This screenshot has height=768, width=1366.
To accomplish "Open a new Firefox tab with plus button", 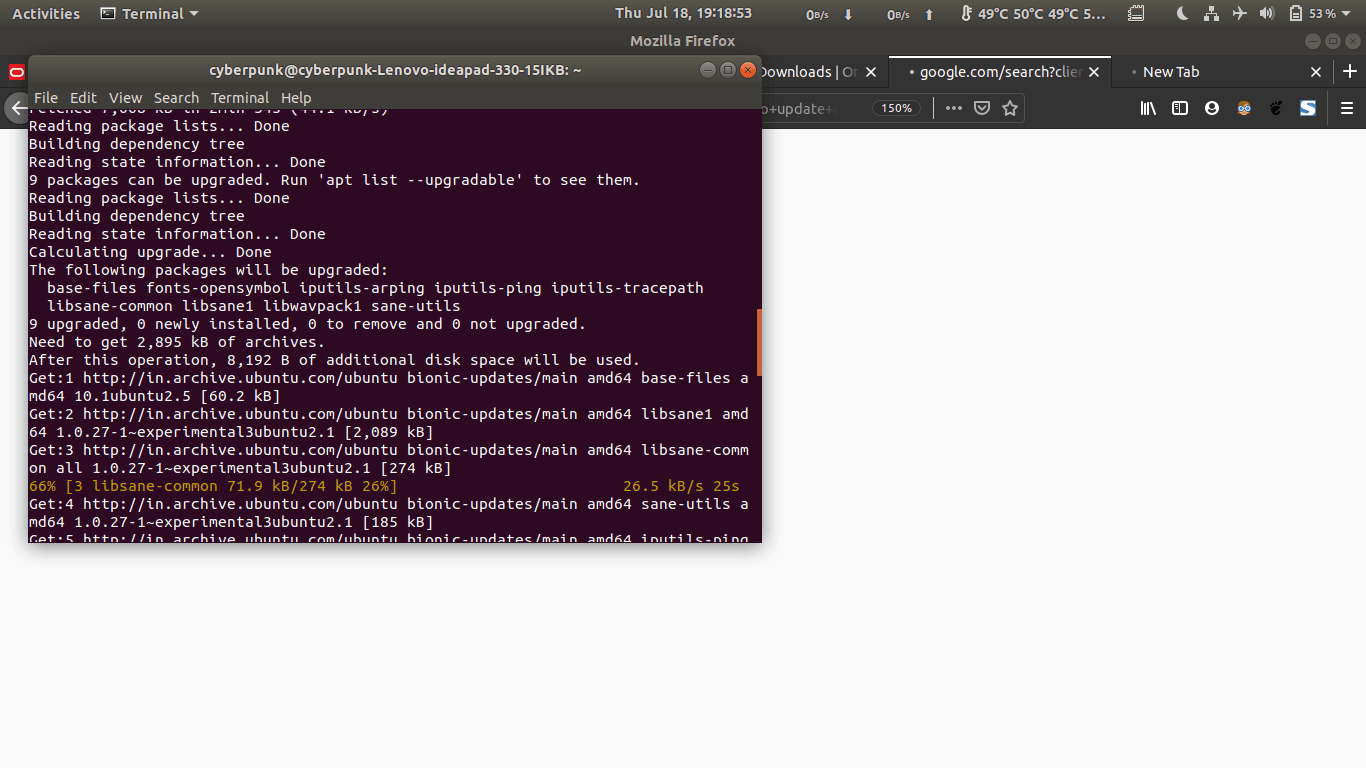I will coord(1350,72).
